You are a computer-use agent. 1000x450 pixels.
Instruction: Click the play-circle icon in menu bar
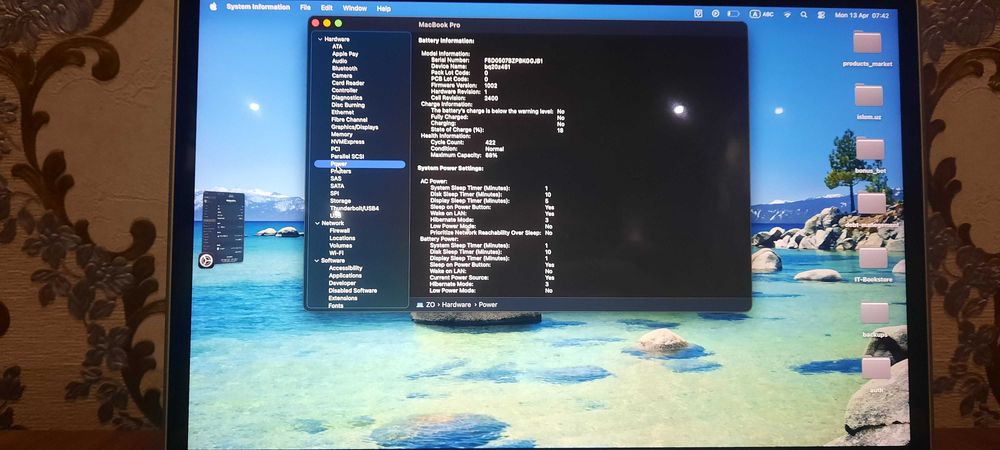pyautogui.click(x=716, y=13)
